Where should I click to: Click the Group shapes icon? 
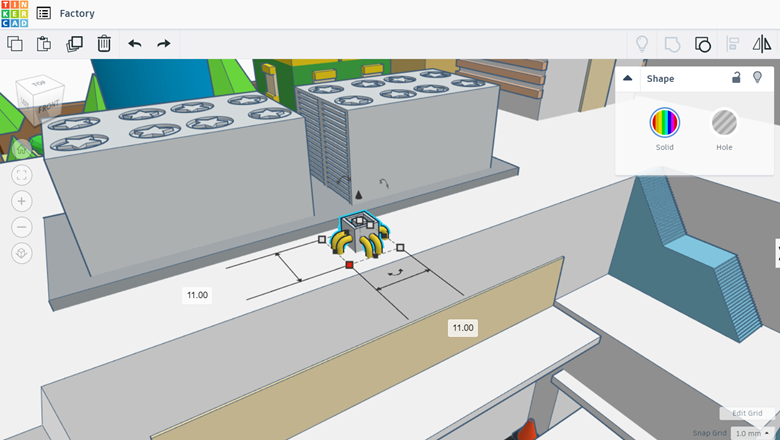[672, 44]
